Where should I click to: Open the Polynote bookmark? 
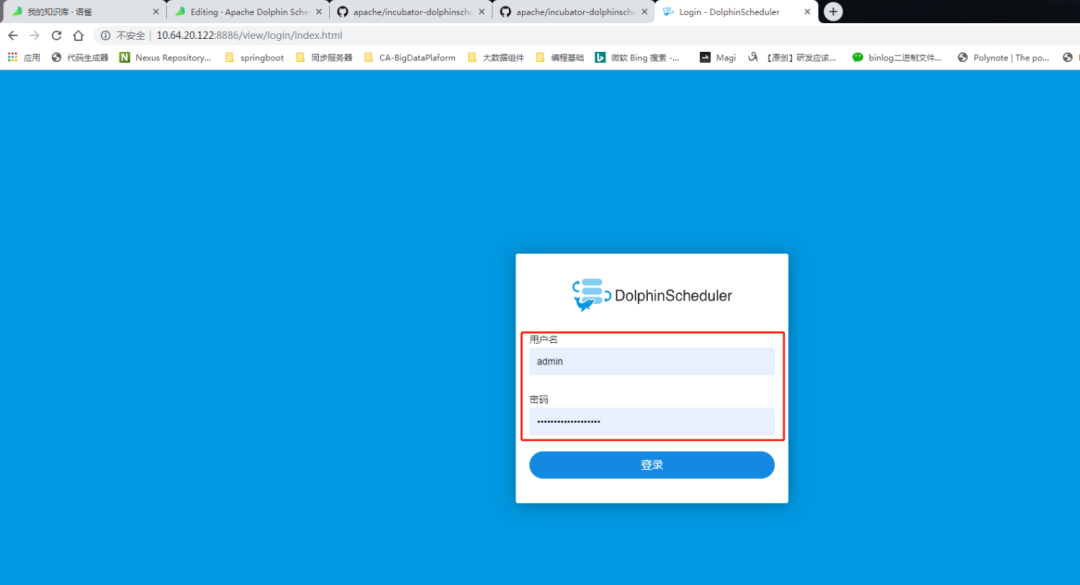[1004, 58]
